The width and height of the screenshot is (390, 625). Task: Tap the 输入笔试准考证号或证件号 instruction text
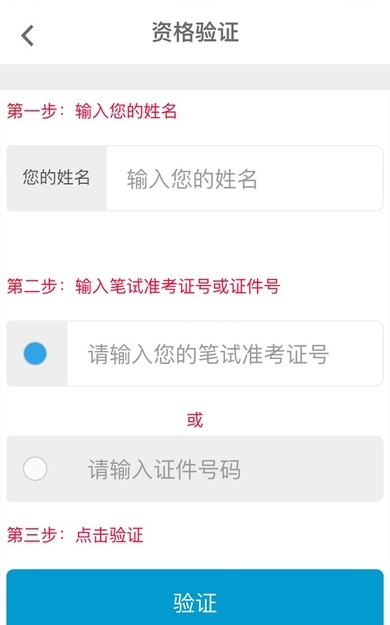tap(177, 286)
